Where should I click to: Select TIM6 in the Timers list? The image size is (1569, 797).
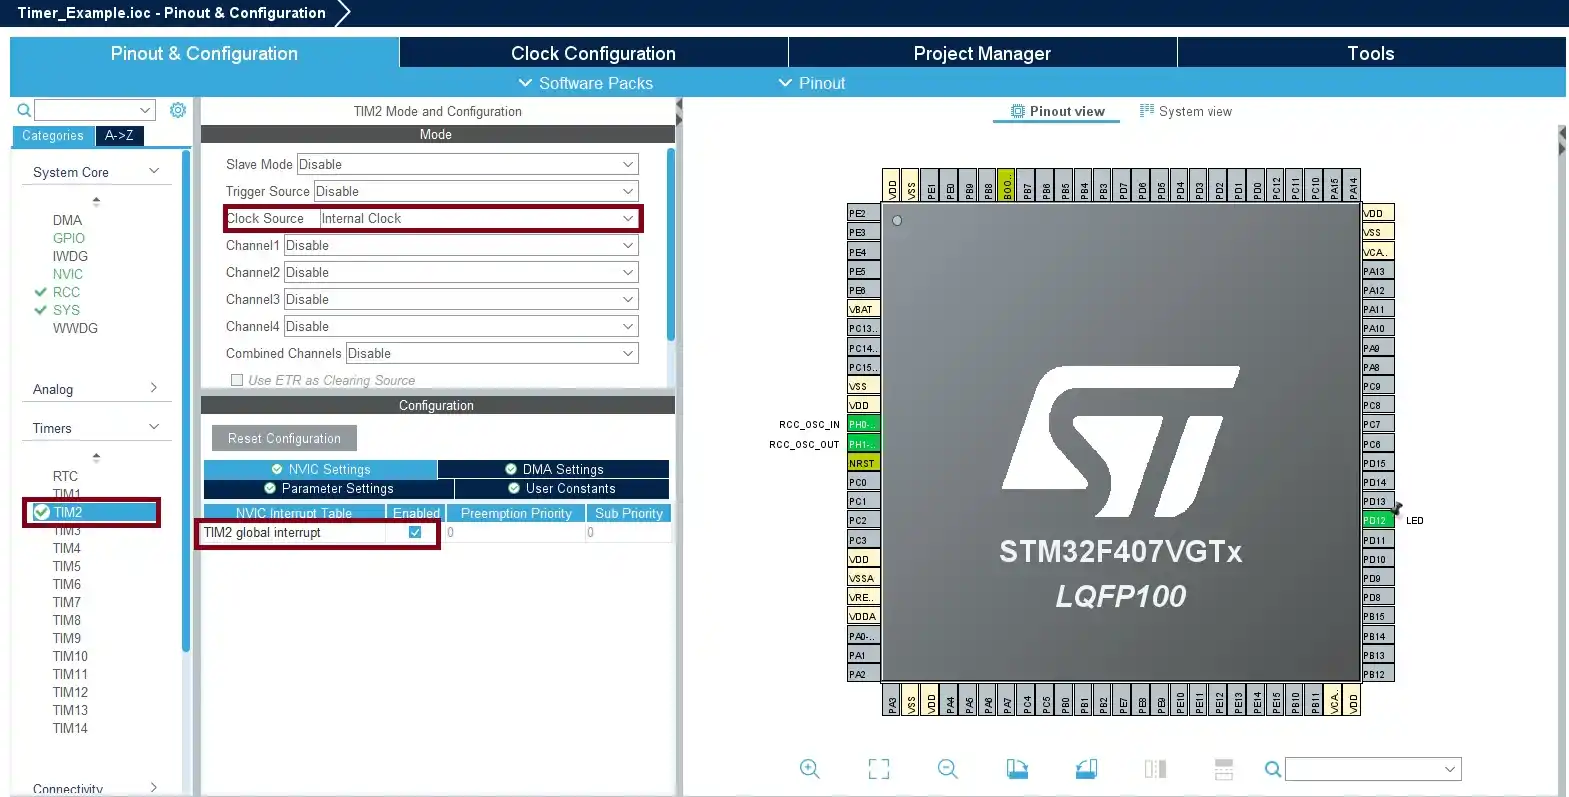click(67, 584)
